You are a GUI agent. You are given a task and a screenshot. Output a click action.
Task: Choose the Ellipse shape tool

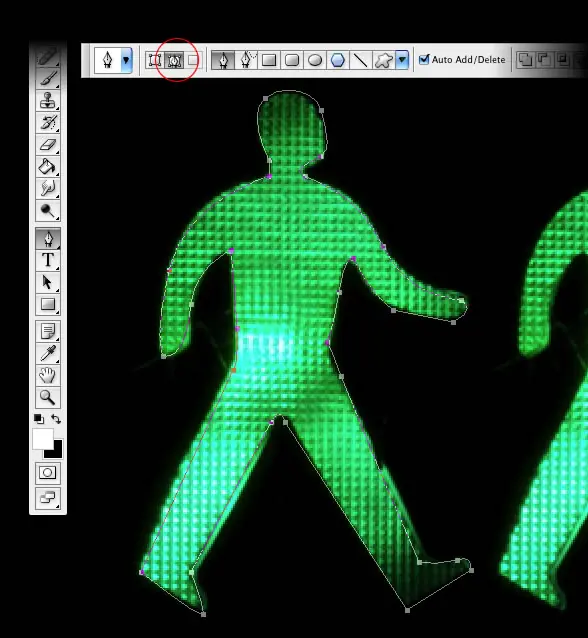pyautogui.click(x=315, y=60)
